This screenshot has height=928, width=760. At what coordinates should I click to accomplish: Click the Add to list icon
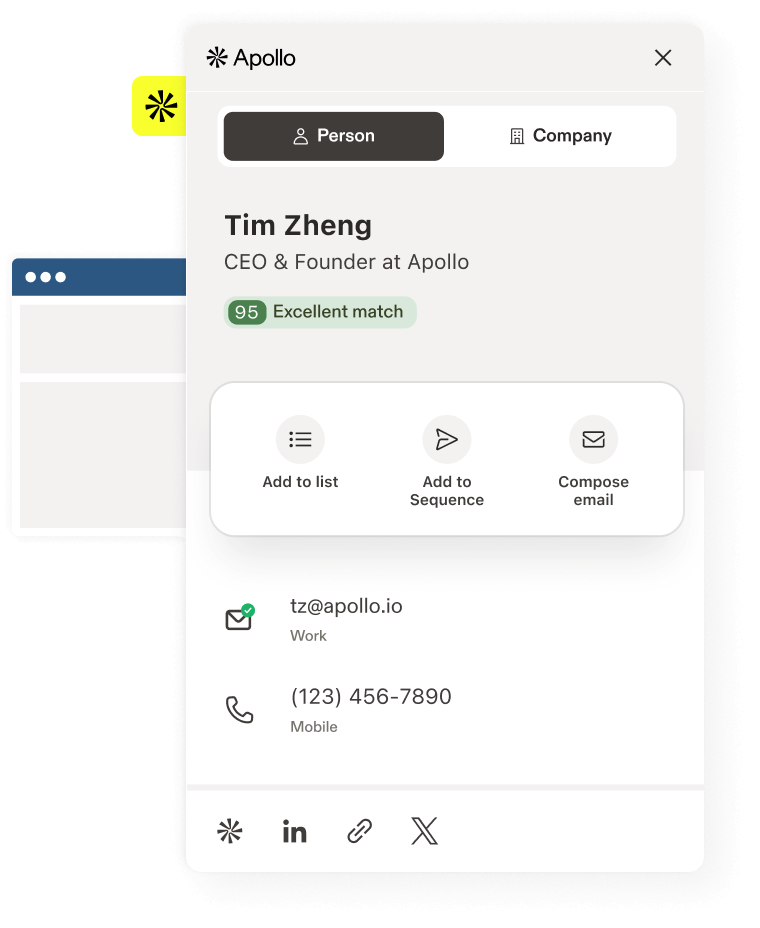pos(300,439)
